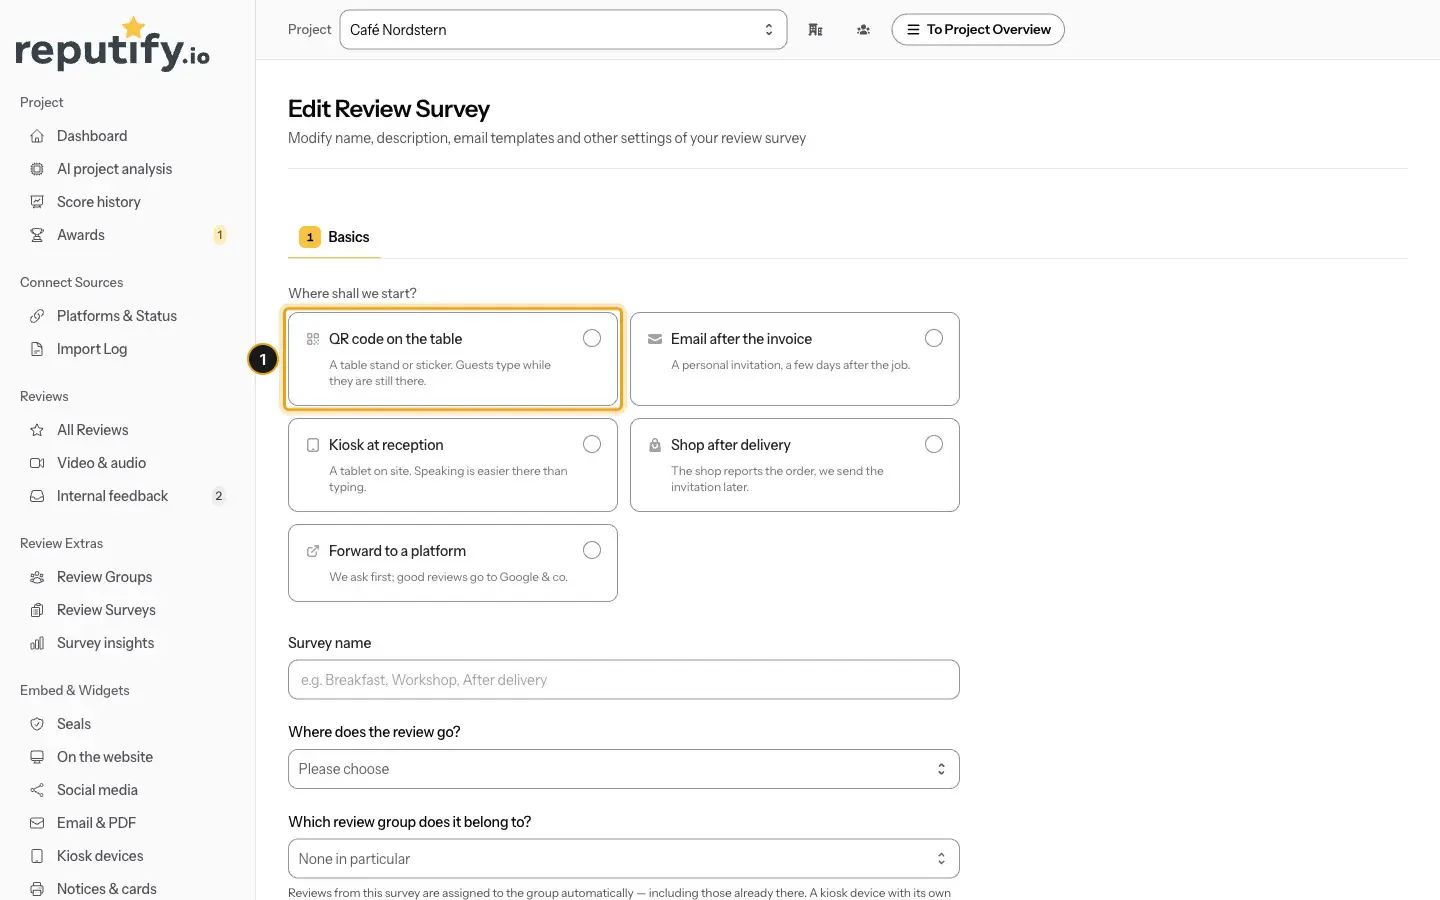Click the Social media share icon
1440x900 pixels.
pyautogui.click(x=37, y=790)
